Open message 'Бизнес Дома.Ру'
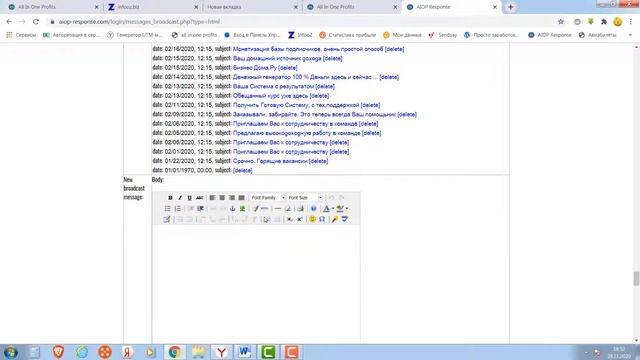Image resolution: width=640 pixels, height=360 pixels. (x=255, y=68)
